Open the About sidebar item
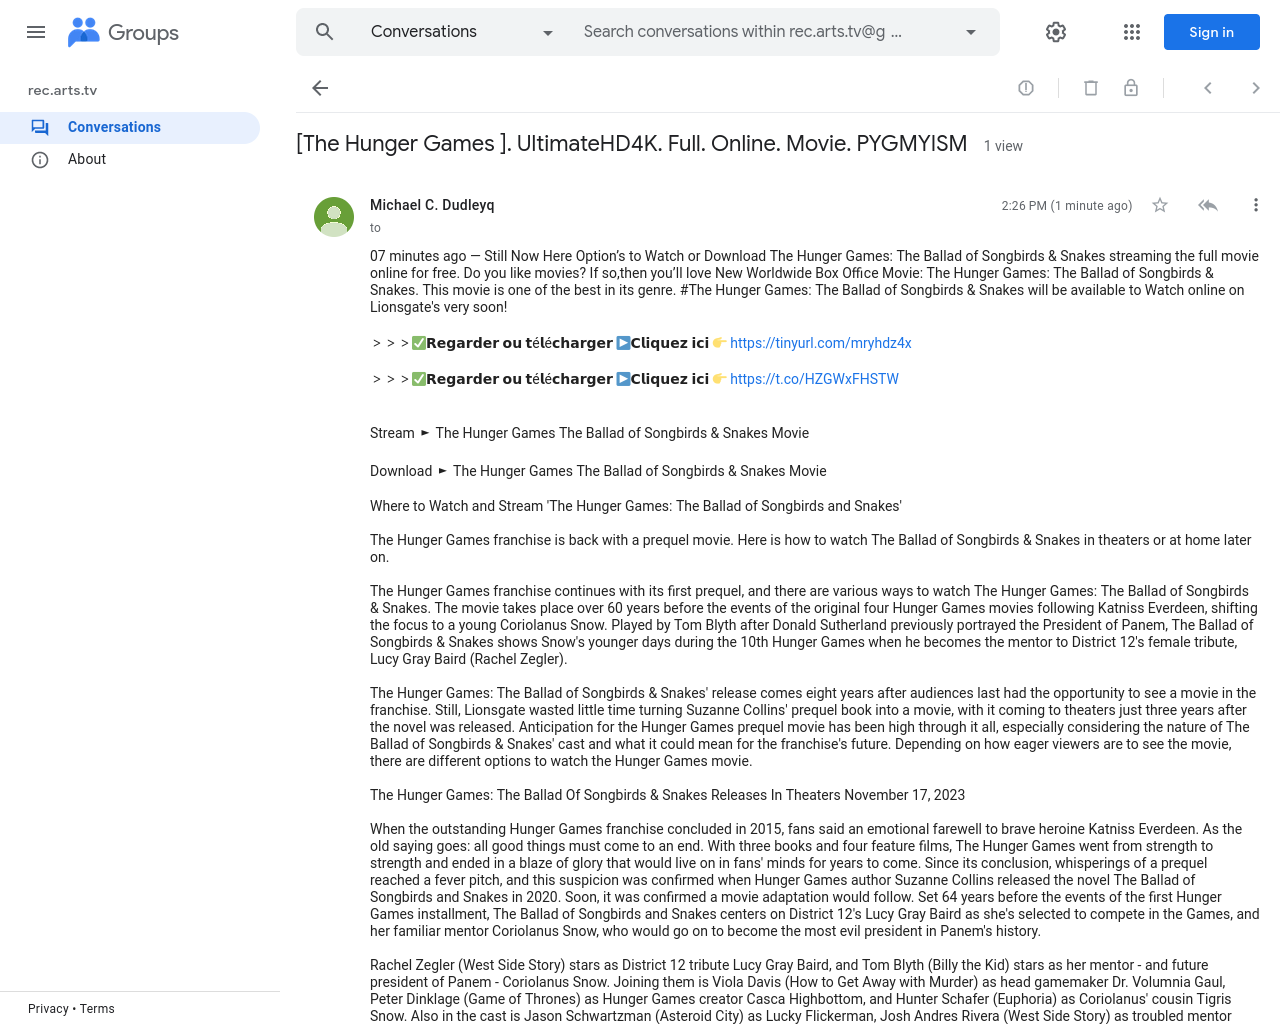 pyautogui.click(x=130, y=159)
